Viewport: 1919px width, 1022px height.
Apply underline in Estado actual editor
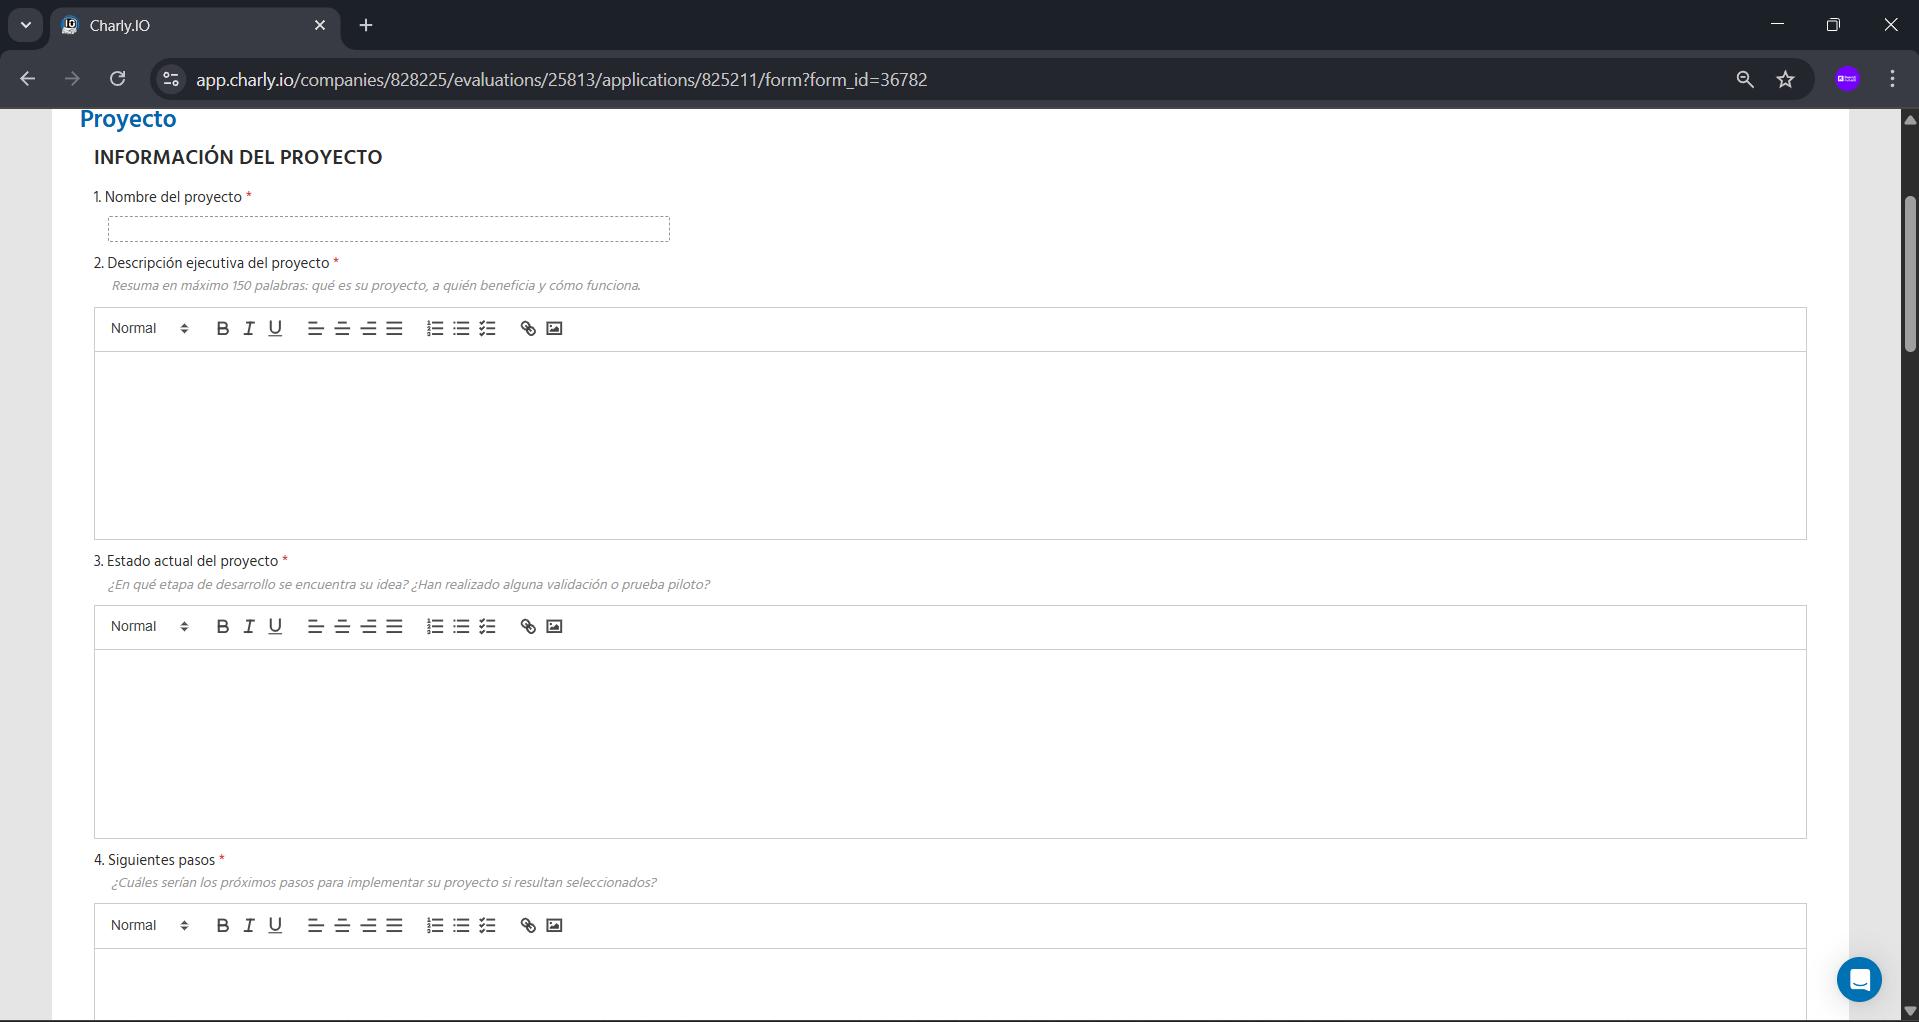pyautogui.click(x=275, y=626)
